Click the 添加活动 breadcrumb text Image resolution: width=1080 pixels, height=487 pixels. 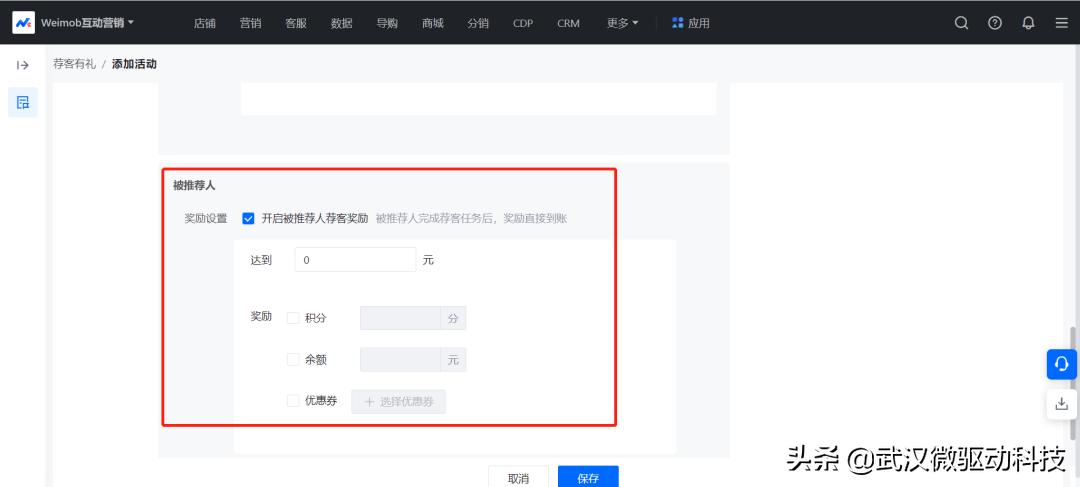(x=134, y=64)
